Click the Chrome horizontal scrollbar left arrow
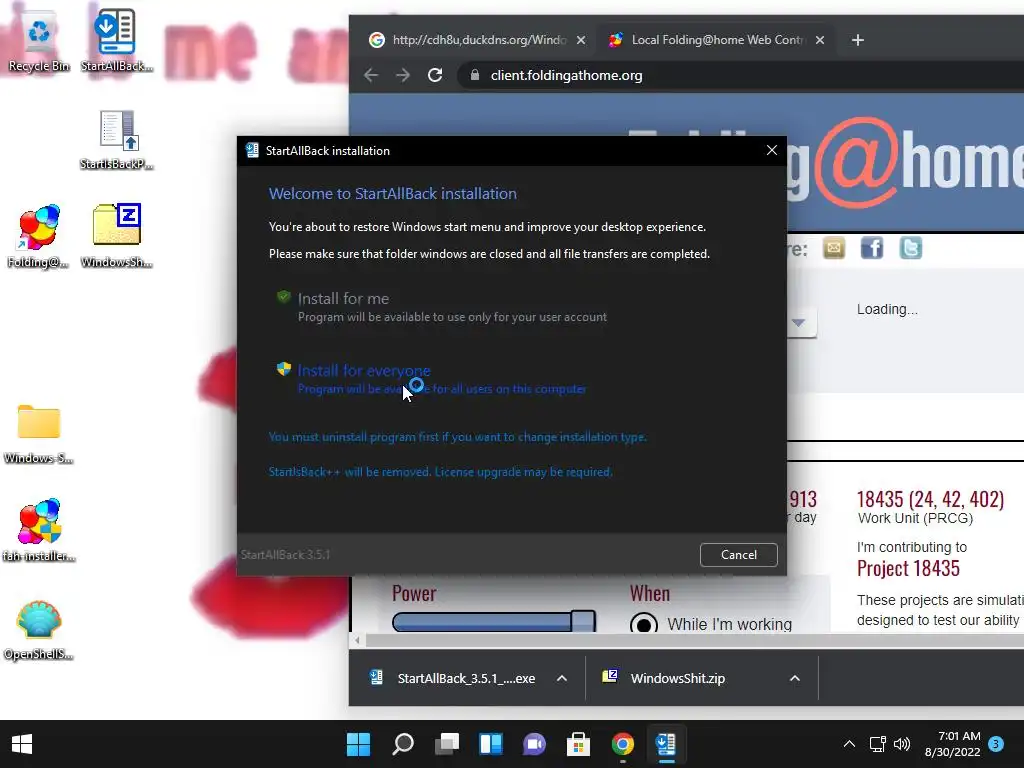The image size is (1024, 768). tap(357, 640)
